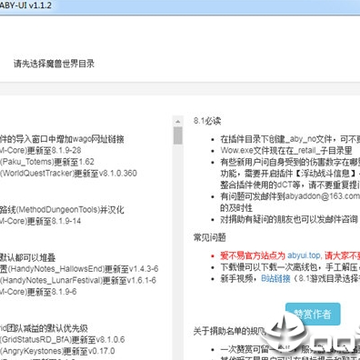Click the 下载慢可以下载一次离线包 bullet
This screenshot has width=360, height=360.
point(290,267)
